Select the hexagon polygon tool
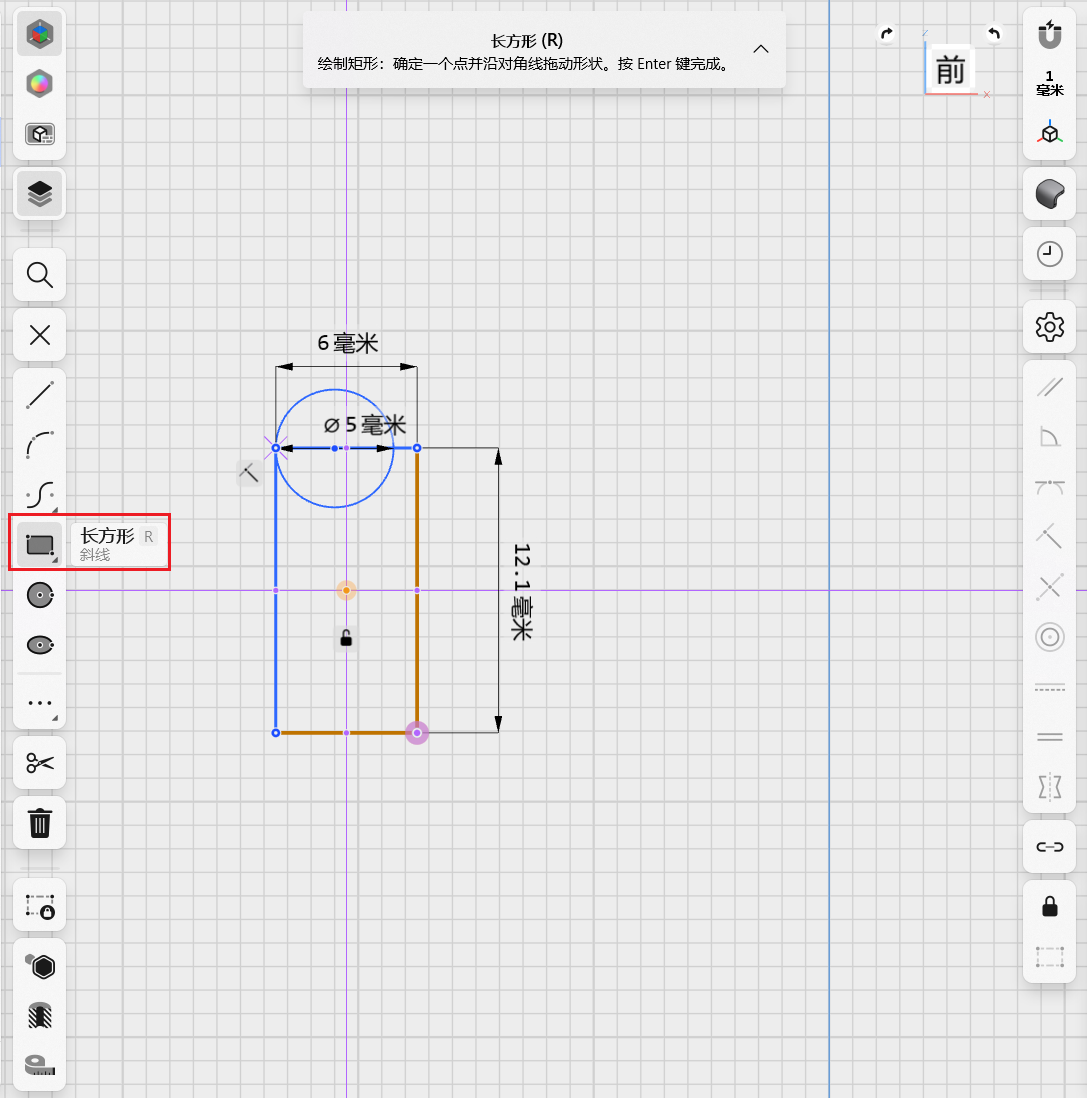 pyautogui.click(x=39, y=966)
